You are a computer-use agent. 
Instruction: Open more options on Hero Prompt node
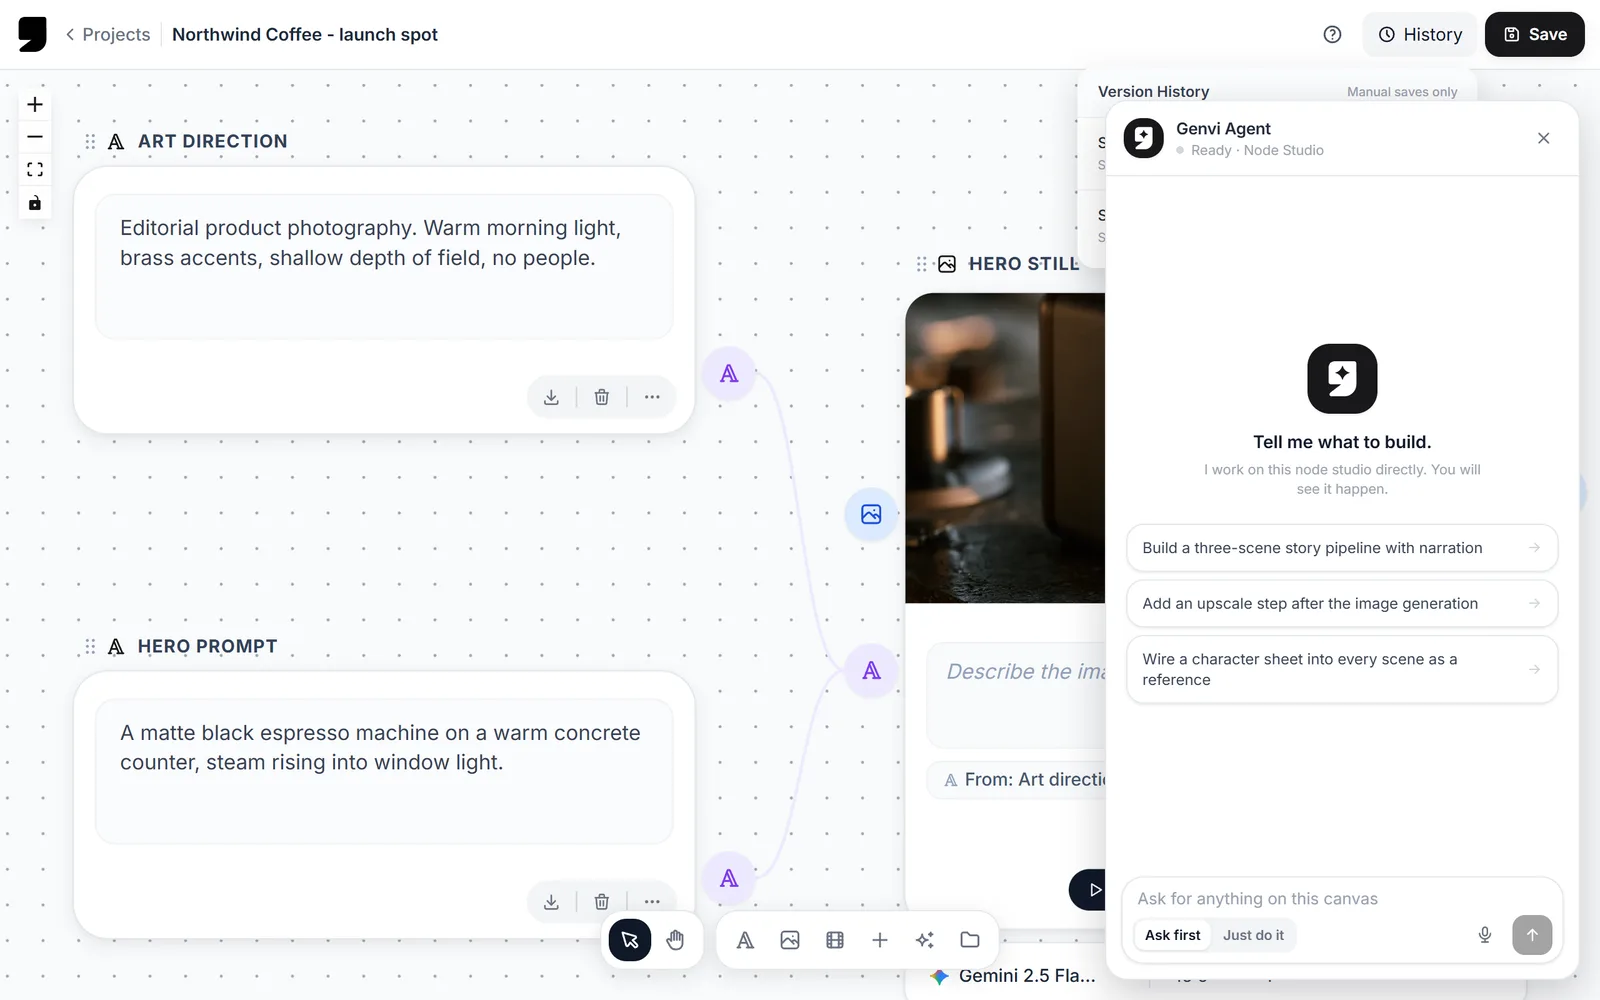tap(652, 902)
